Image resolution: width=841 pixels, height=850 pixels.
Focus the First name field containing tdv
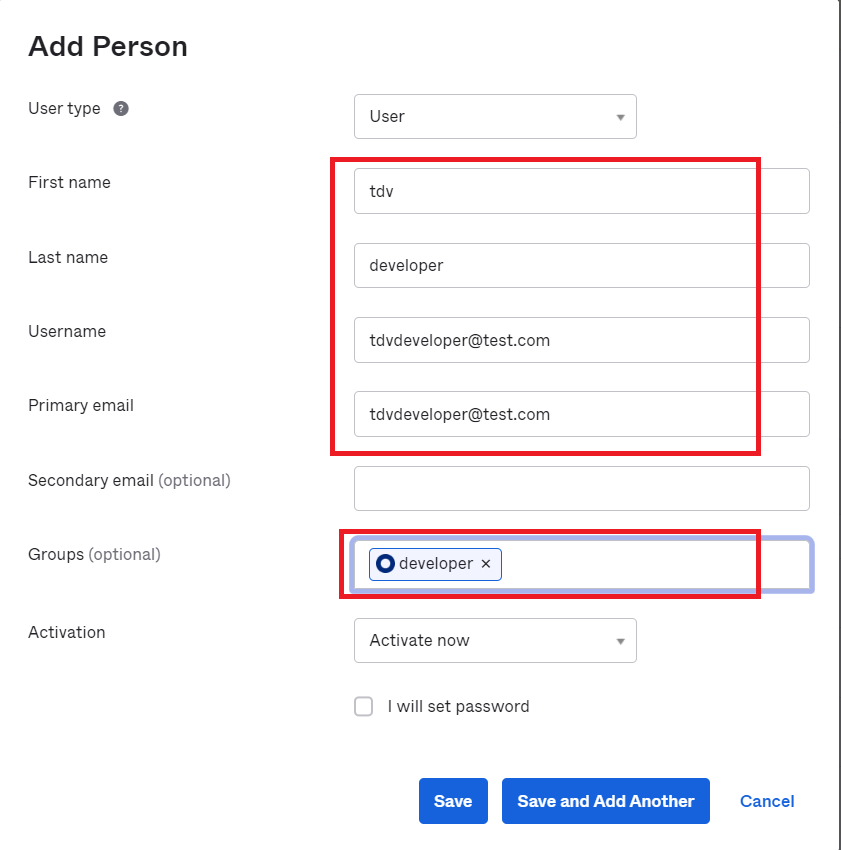pyautogui.click(x=582, y=191)
